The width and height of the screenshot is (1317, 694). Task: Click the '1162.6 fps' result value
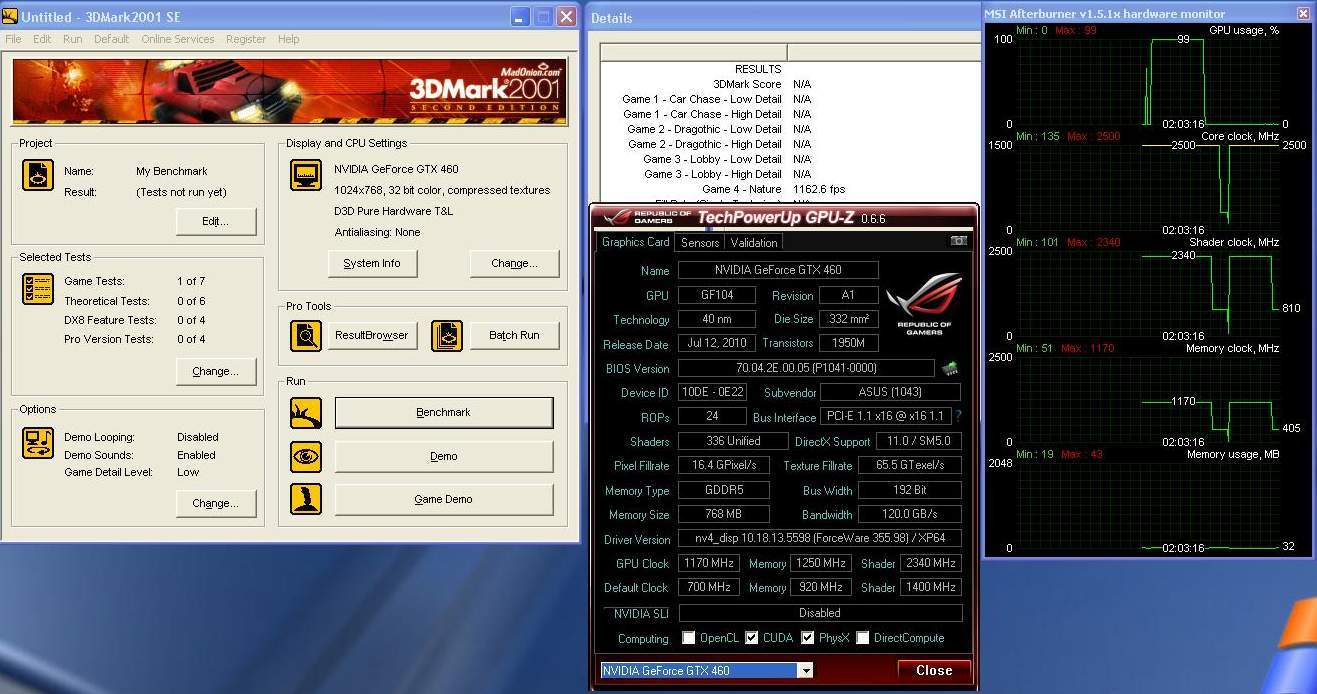click(820, 189)
